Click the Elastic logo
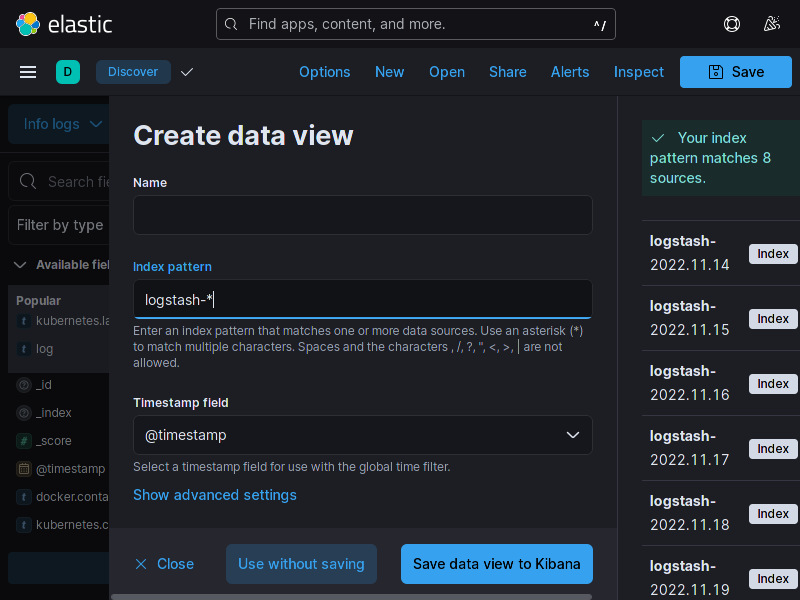Image resolution: width=800 pixels, height=600 pixels. (x=29, y=23)
